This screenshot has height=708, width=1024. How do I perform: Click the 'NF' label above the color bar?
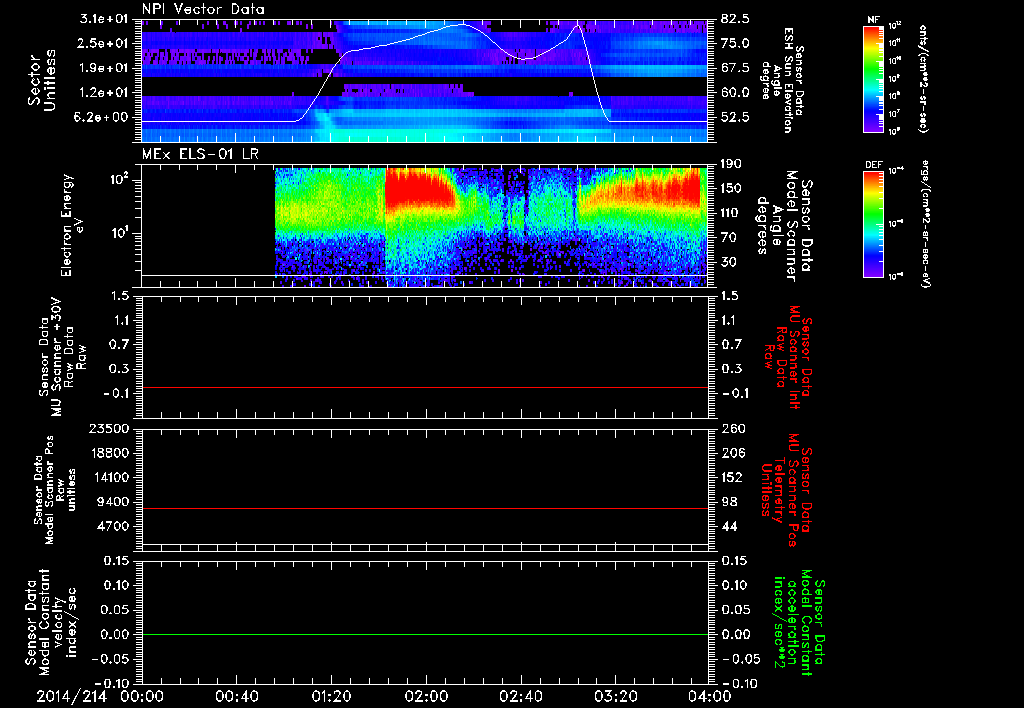coord(873,20)
